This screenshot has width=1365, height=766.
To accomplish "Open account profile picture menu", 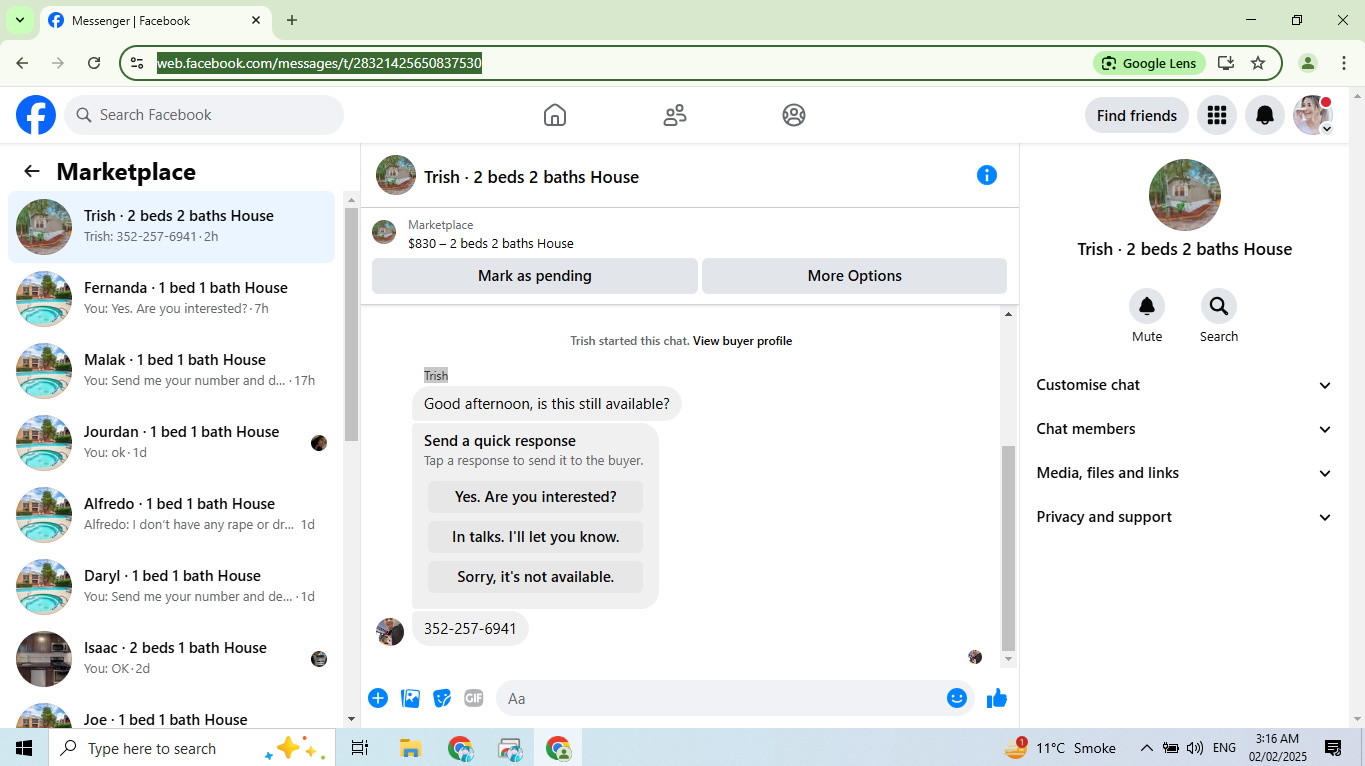I will pos(1313,115).
